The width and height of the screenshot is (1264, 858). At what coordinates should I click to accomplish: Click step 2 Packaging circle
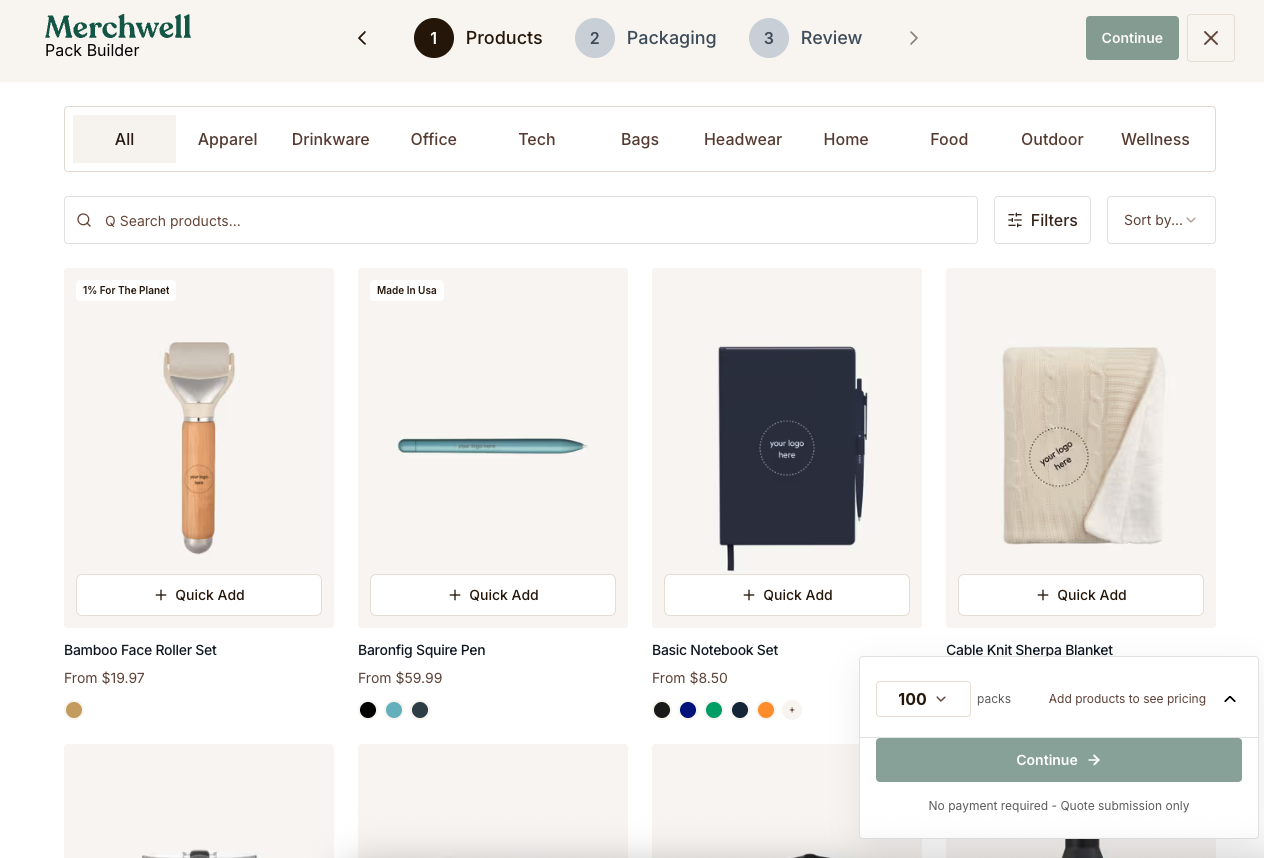point(595,38)
